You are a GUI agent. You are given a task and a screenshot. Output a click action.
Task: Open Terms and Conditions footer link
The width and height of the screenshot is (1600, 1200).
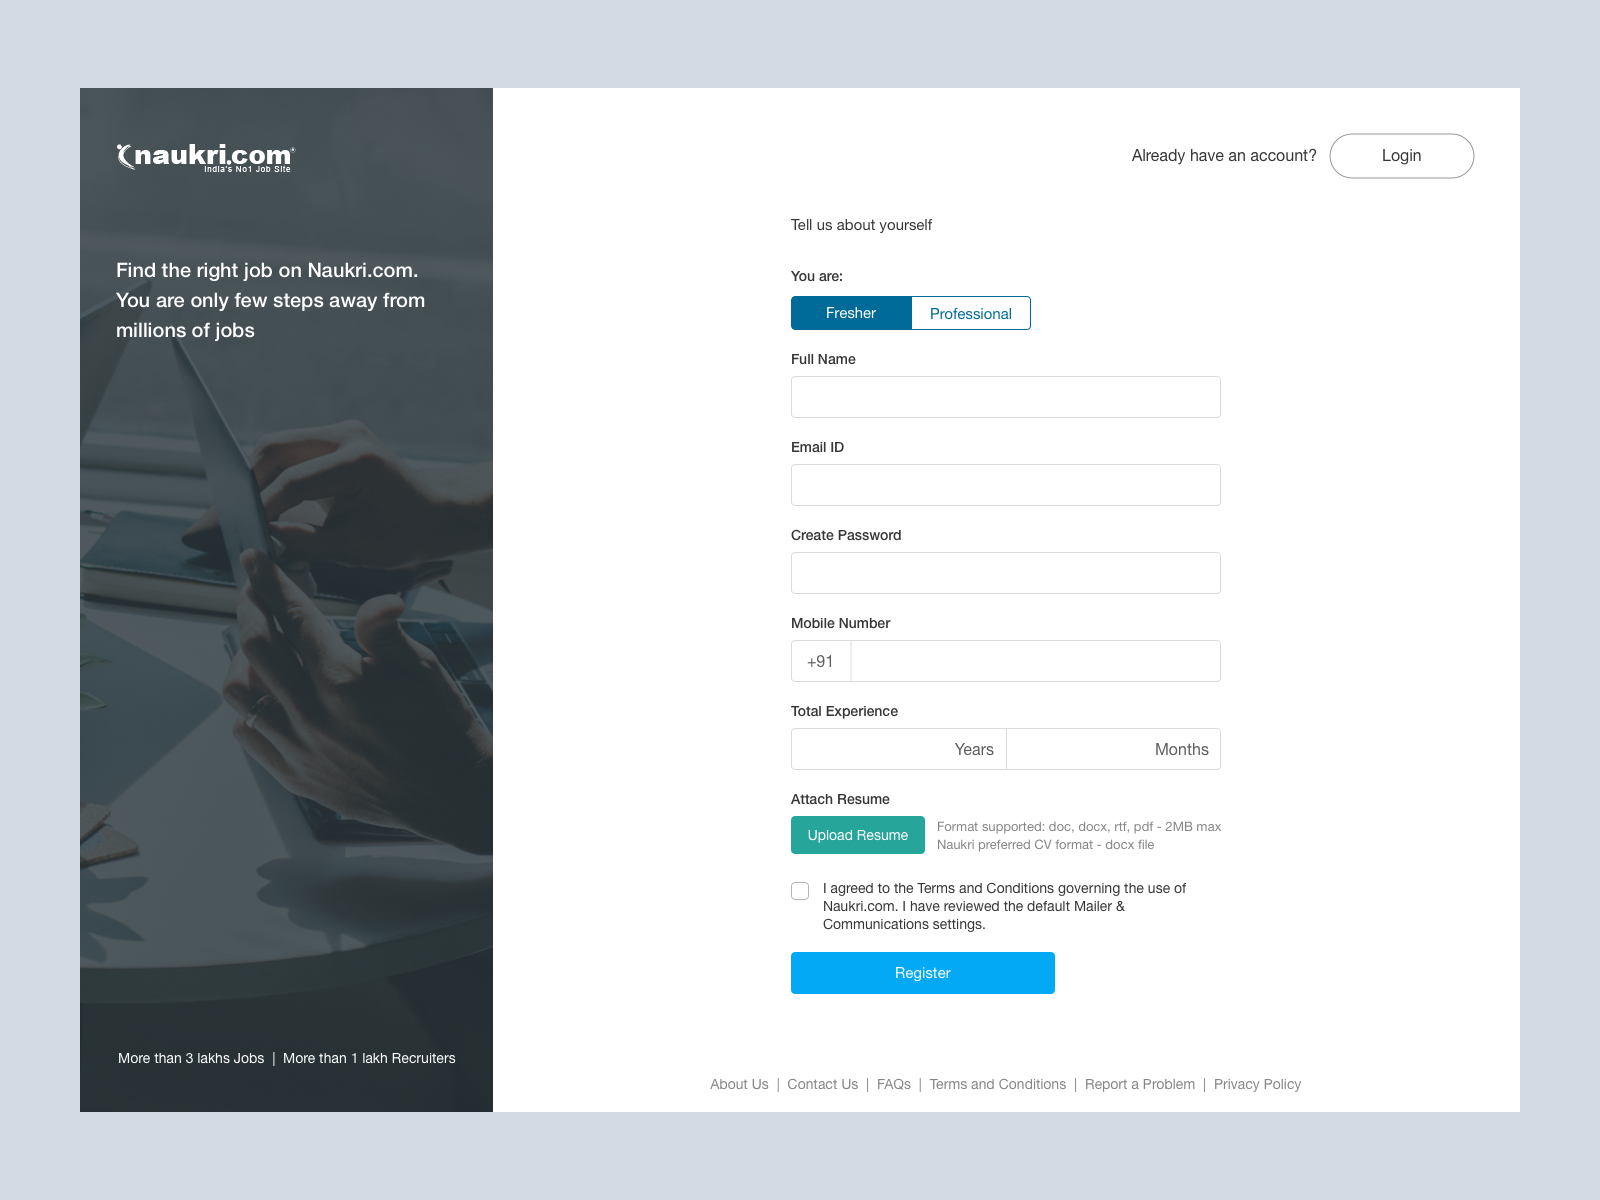998,1084
